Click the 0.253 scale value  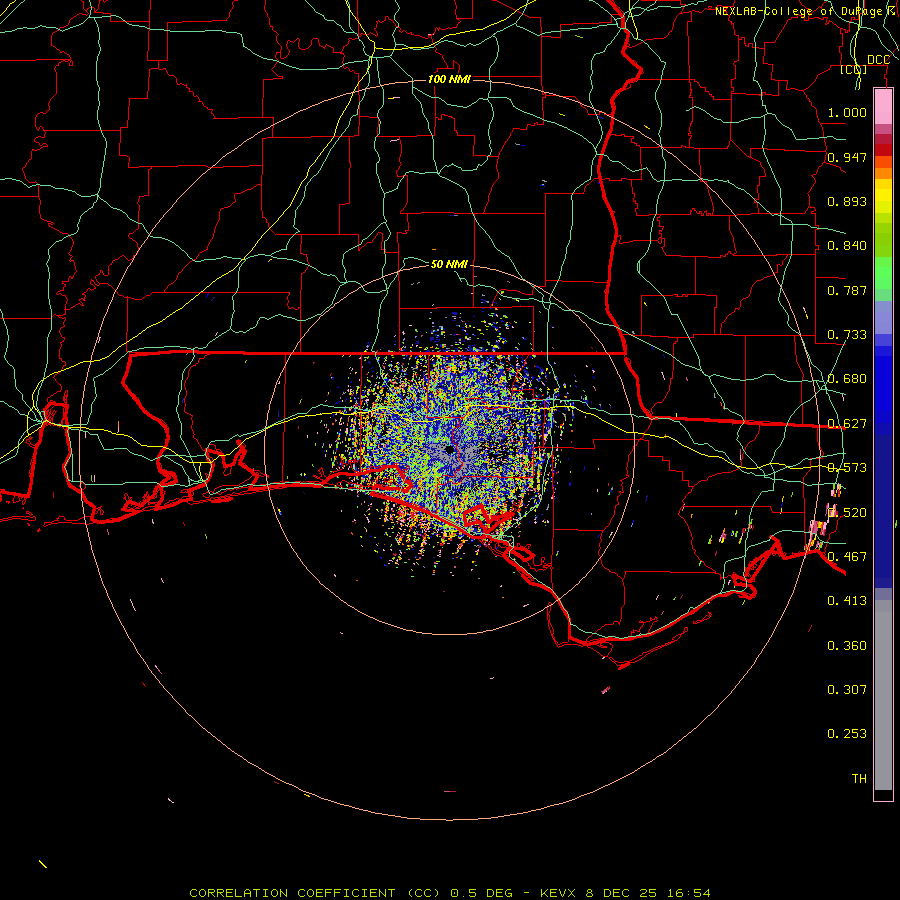[847, 734]
